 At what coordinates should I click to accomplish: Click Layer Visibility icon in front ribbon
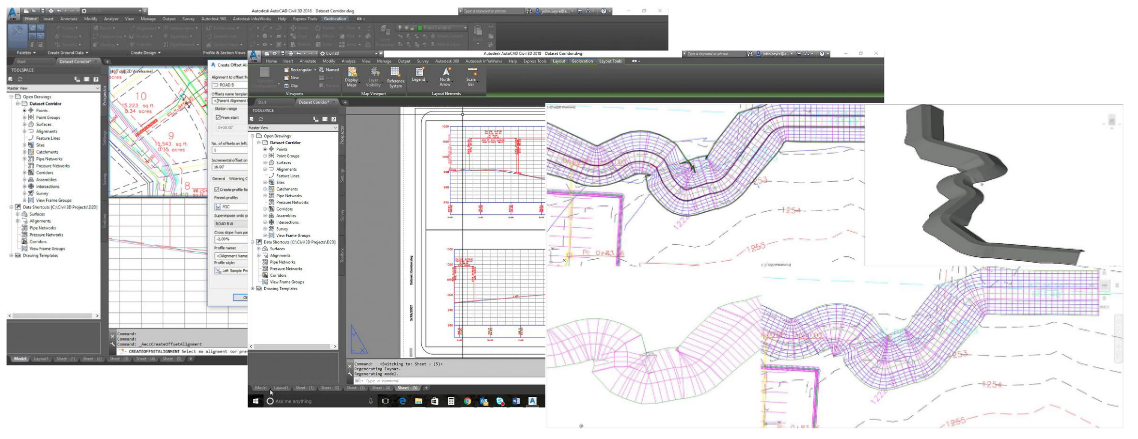(373, 76)
